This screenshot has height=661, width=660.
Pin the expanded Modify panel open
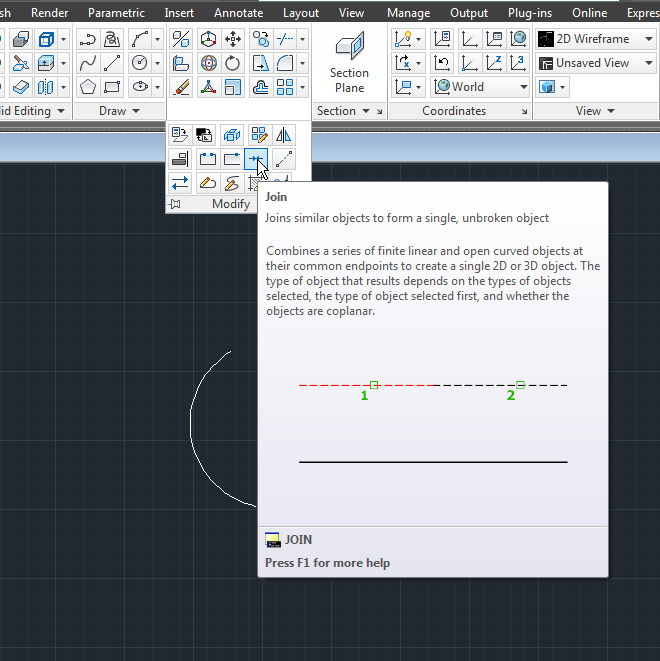coord(176,203)
